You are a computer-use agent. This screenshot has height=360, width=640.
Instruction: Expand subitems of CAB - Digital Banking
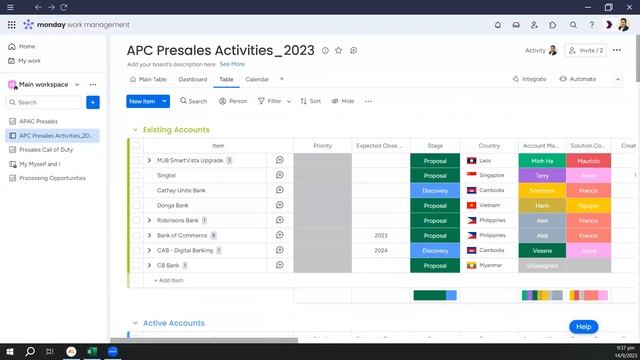pos(149,251)
